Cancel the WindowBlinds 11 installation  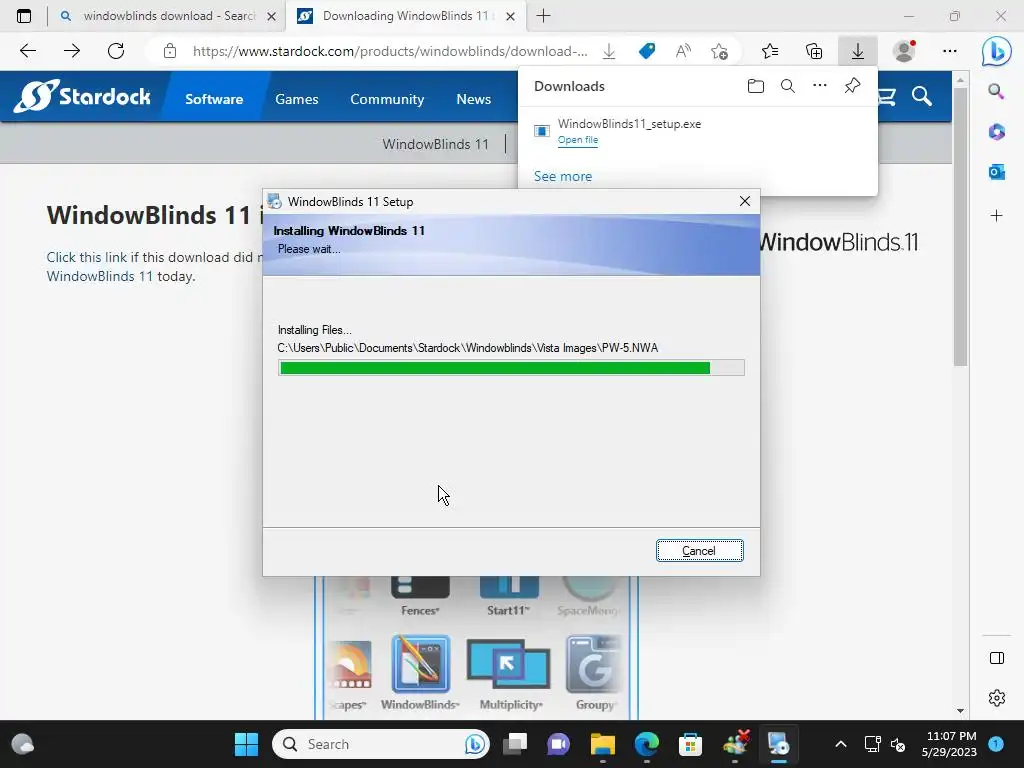699,551
